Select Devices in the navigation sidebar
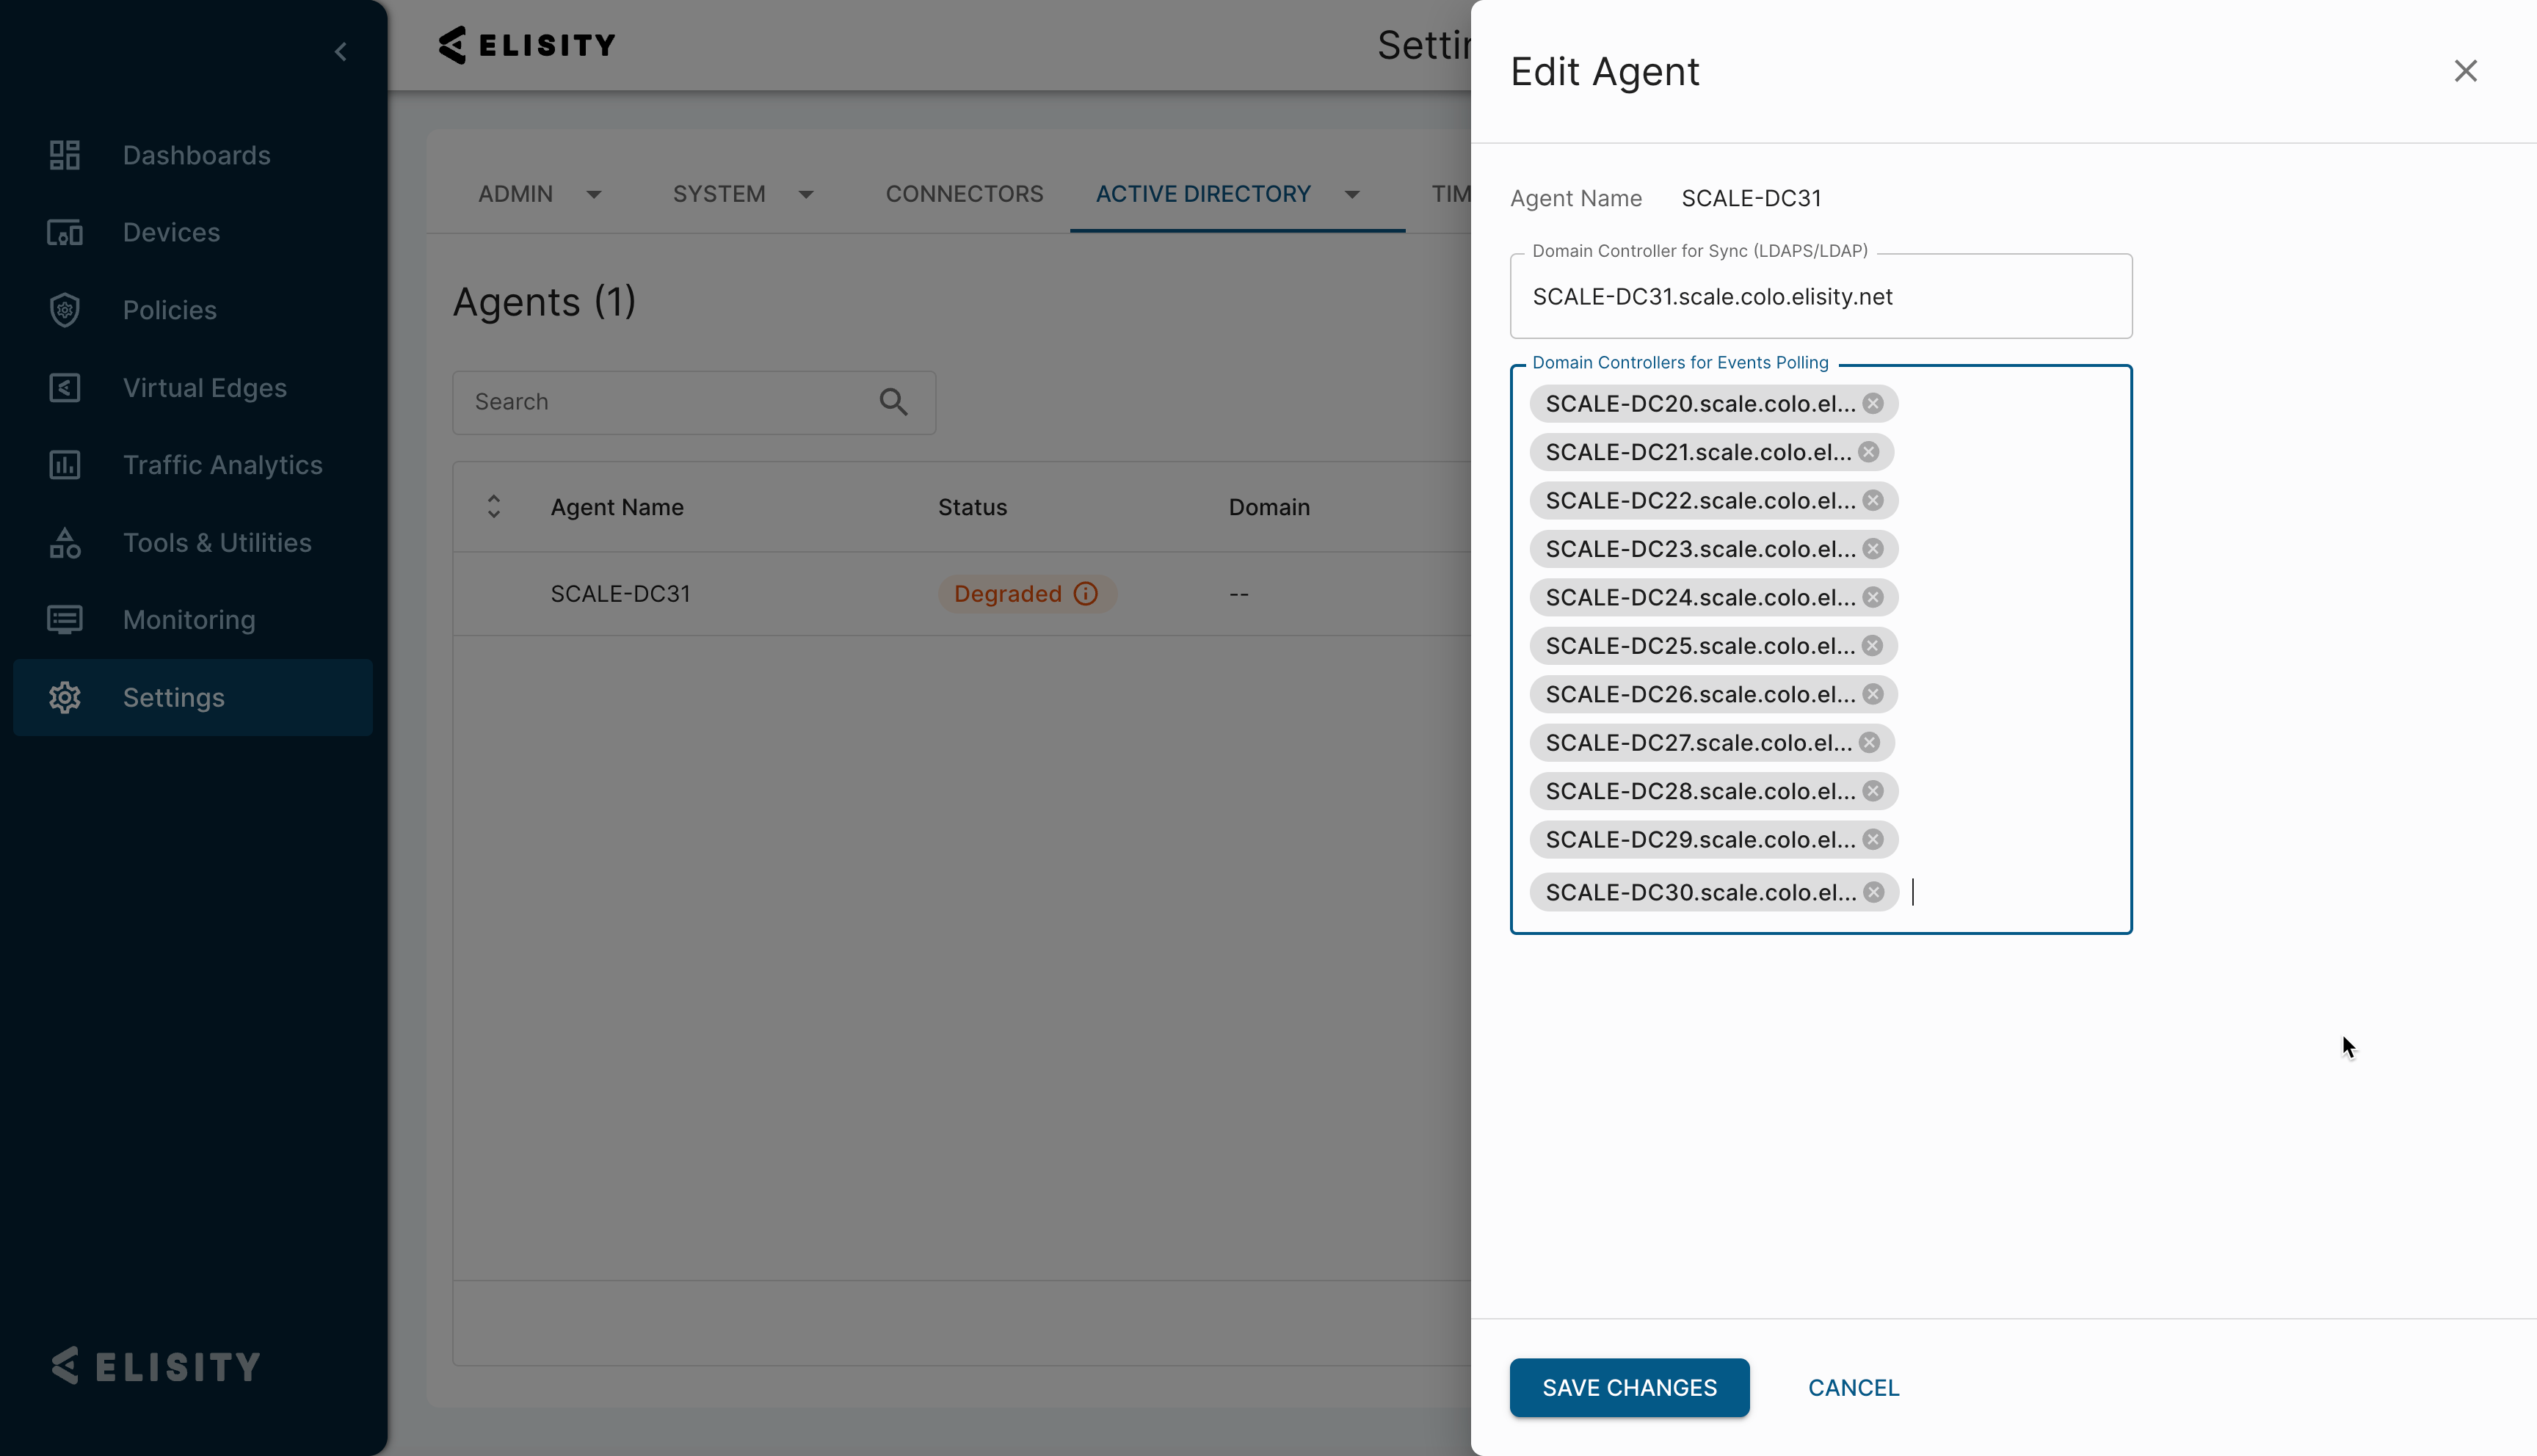This screenshot has width=2537, height=1456. pos(171,232)
